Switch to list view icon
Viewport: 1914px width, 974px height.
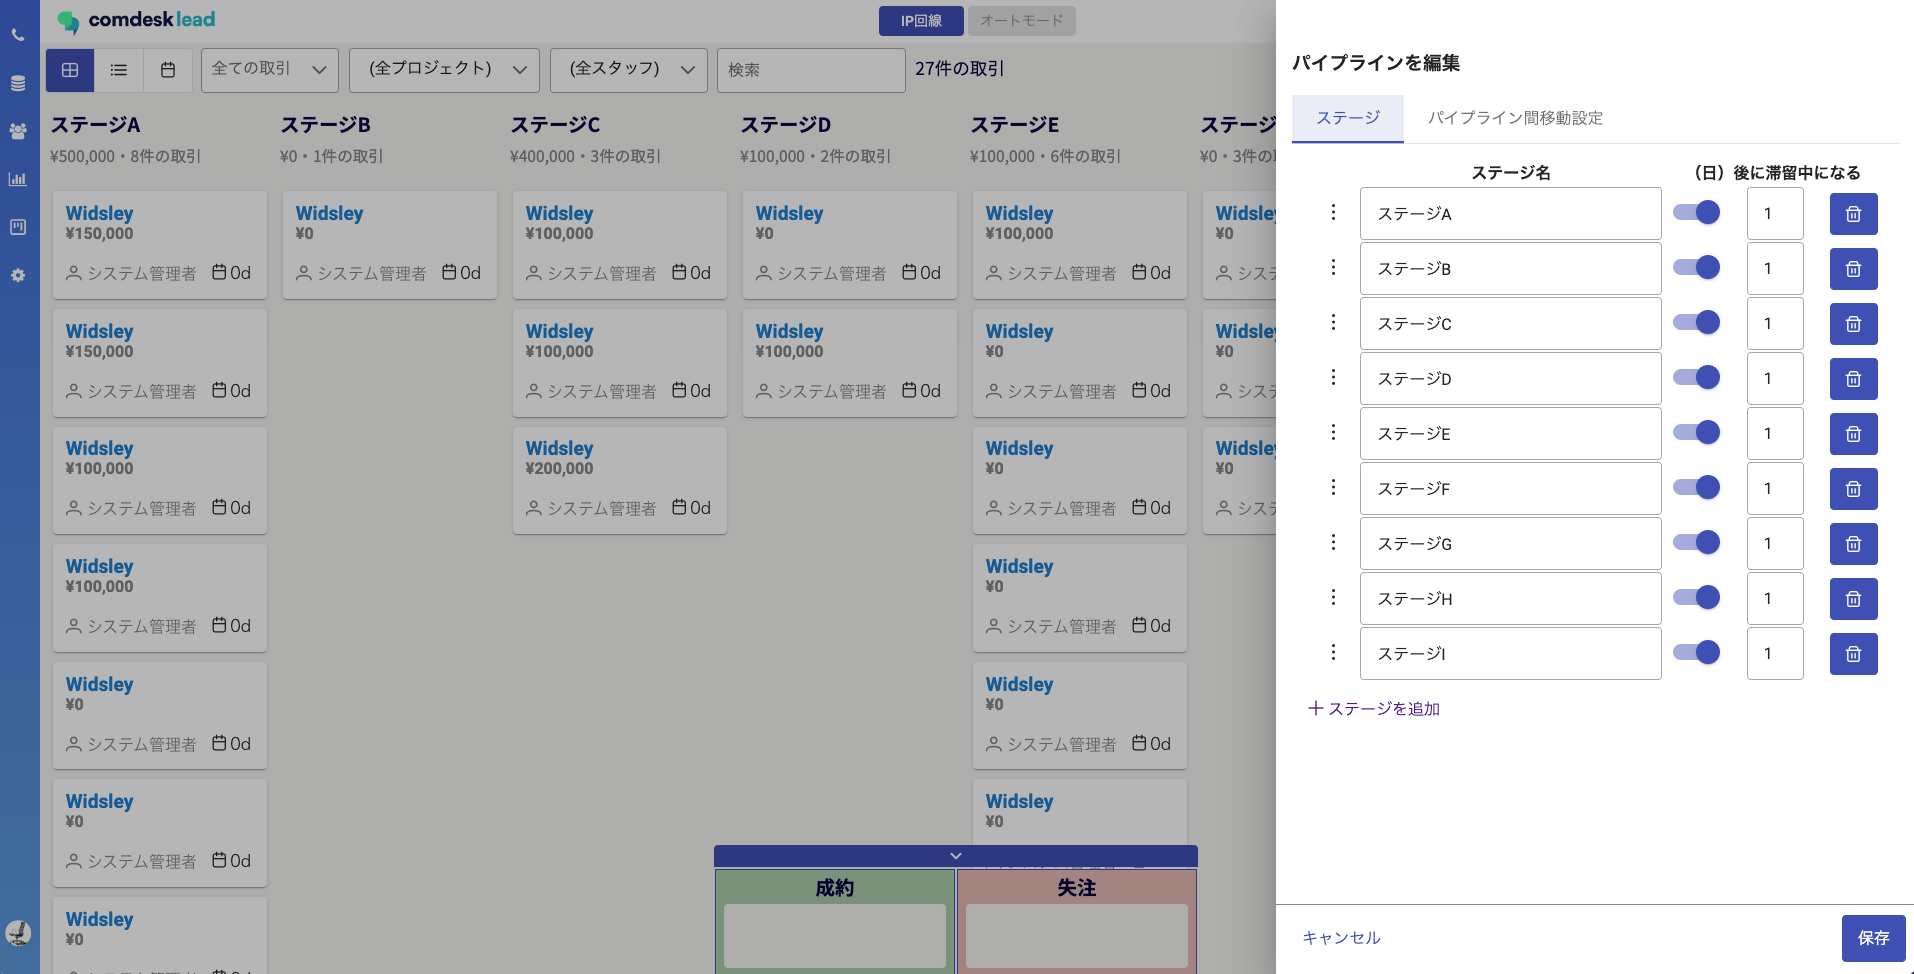coord(119,70)
